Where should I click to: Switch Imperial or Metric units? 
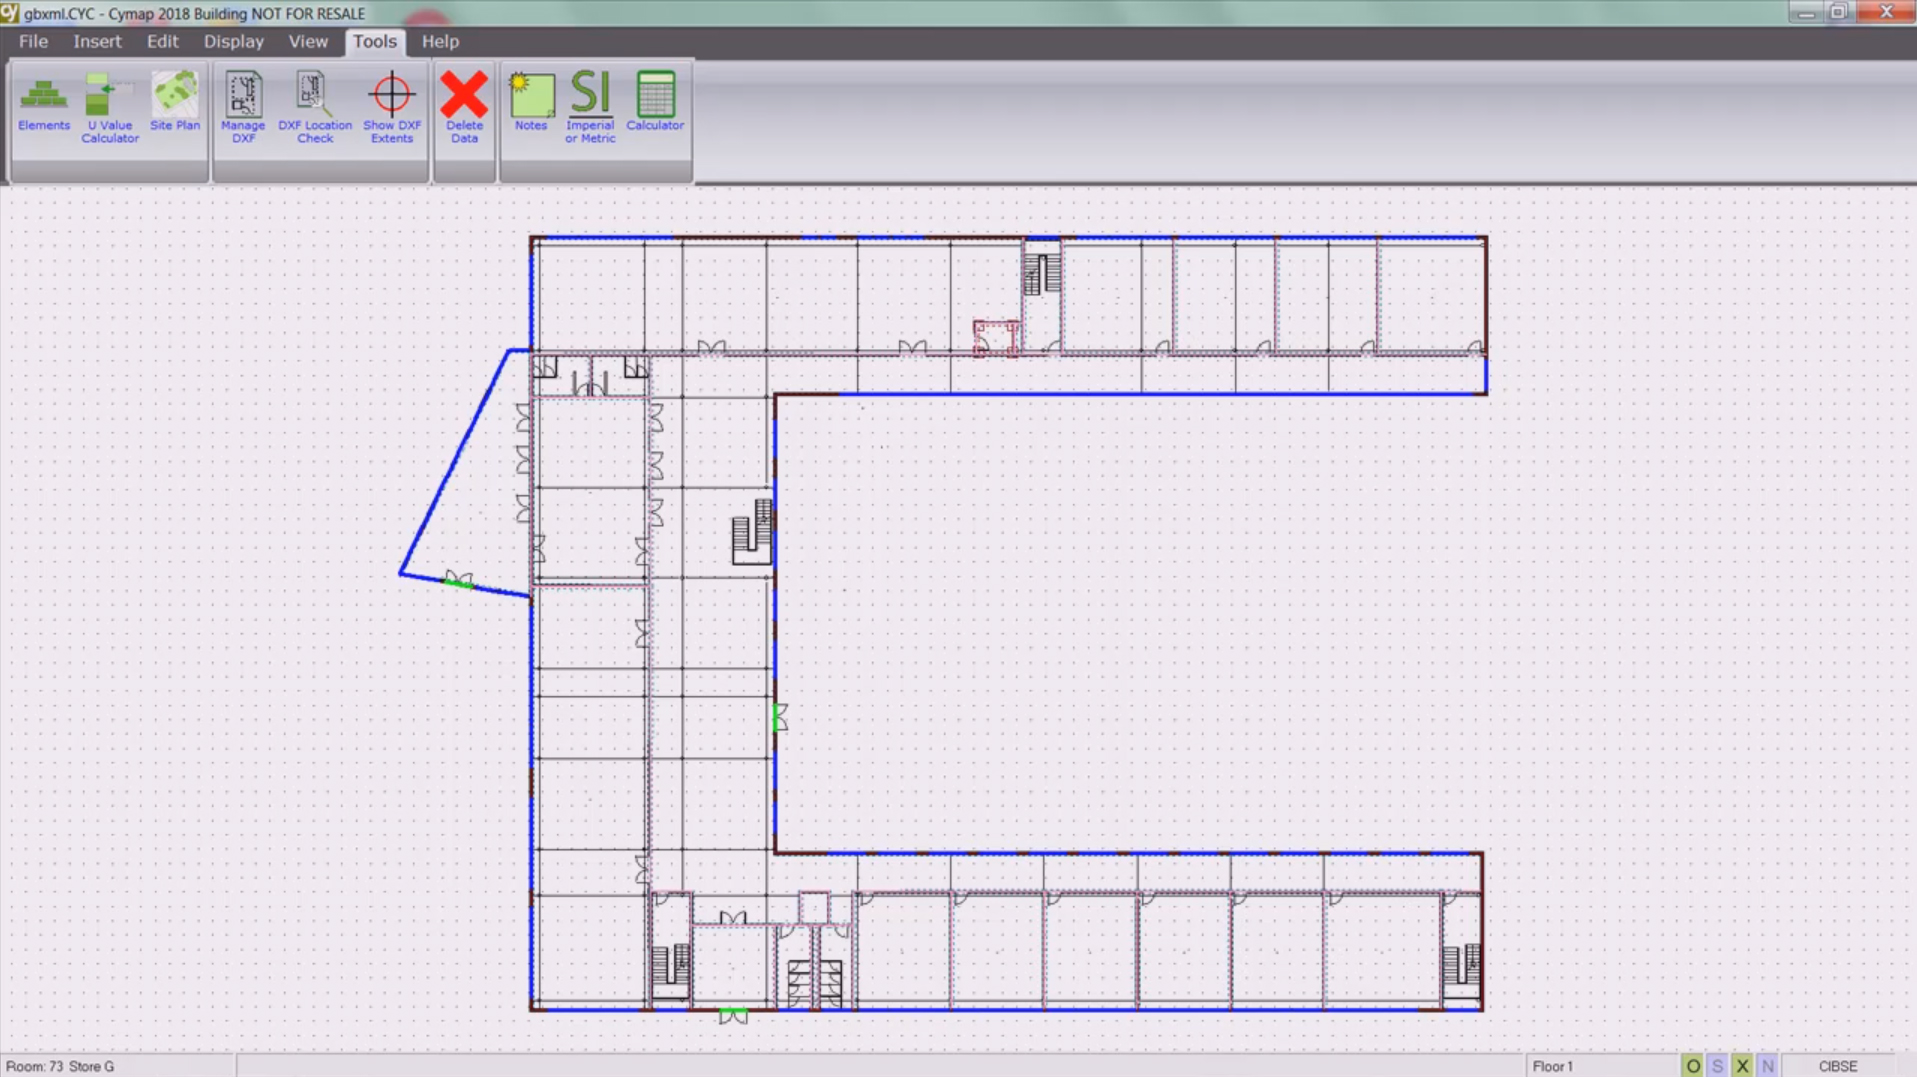[x=590, y=108]
